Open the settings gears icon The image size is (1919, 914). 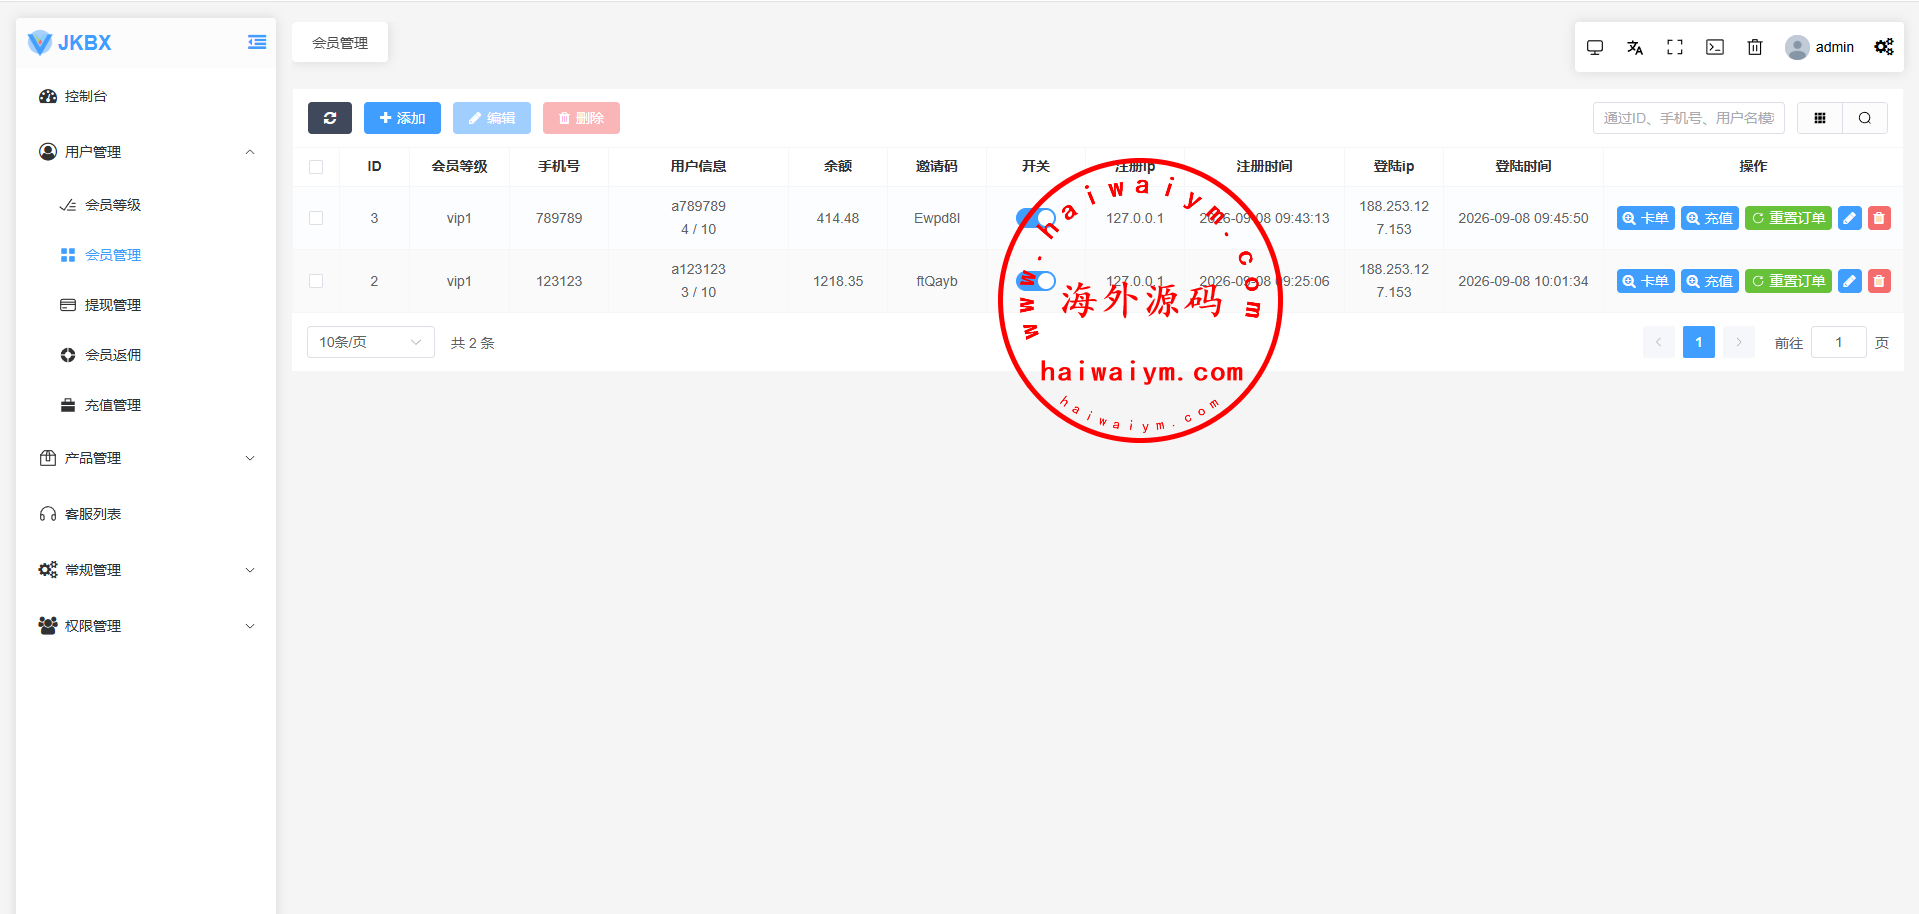[x=1884, y=47]
